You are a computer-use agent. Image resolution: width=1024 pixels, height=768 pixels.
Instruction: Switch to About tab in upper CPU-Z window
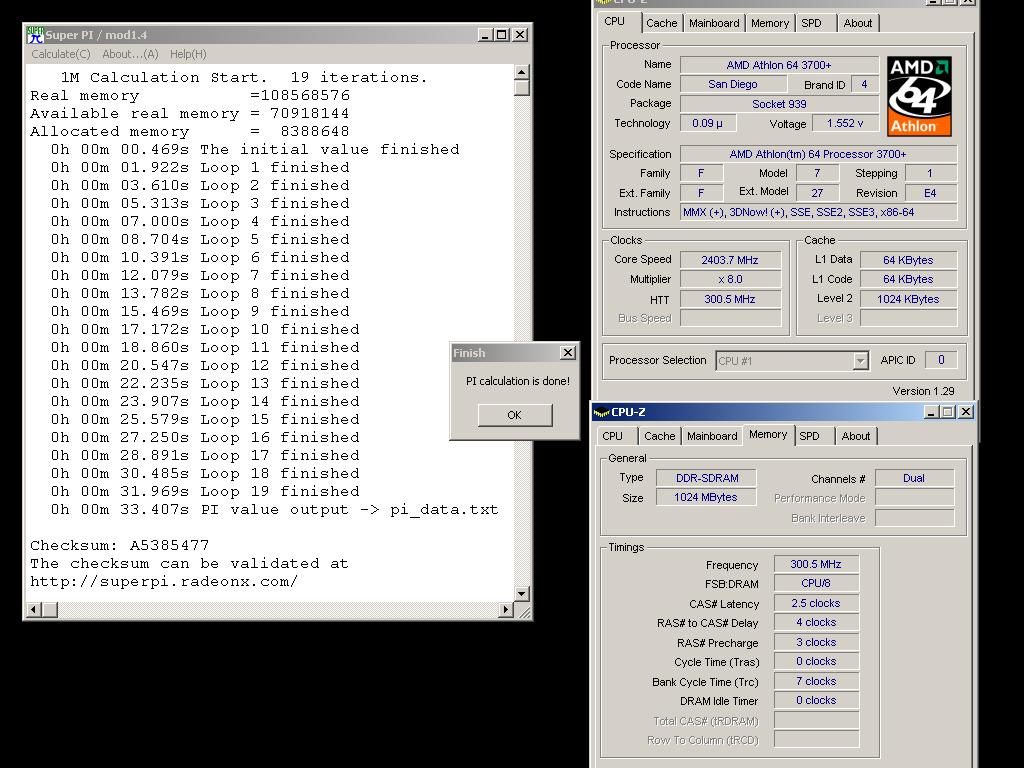[x=857, y=23]
